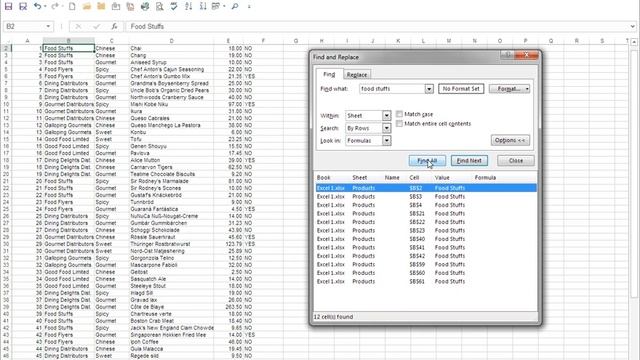Sort results by Sheet column header
This screenshot has width=640, height=360.
360,178
